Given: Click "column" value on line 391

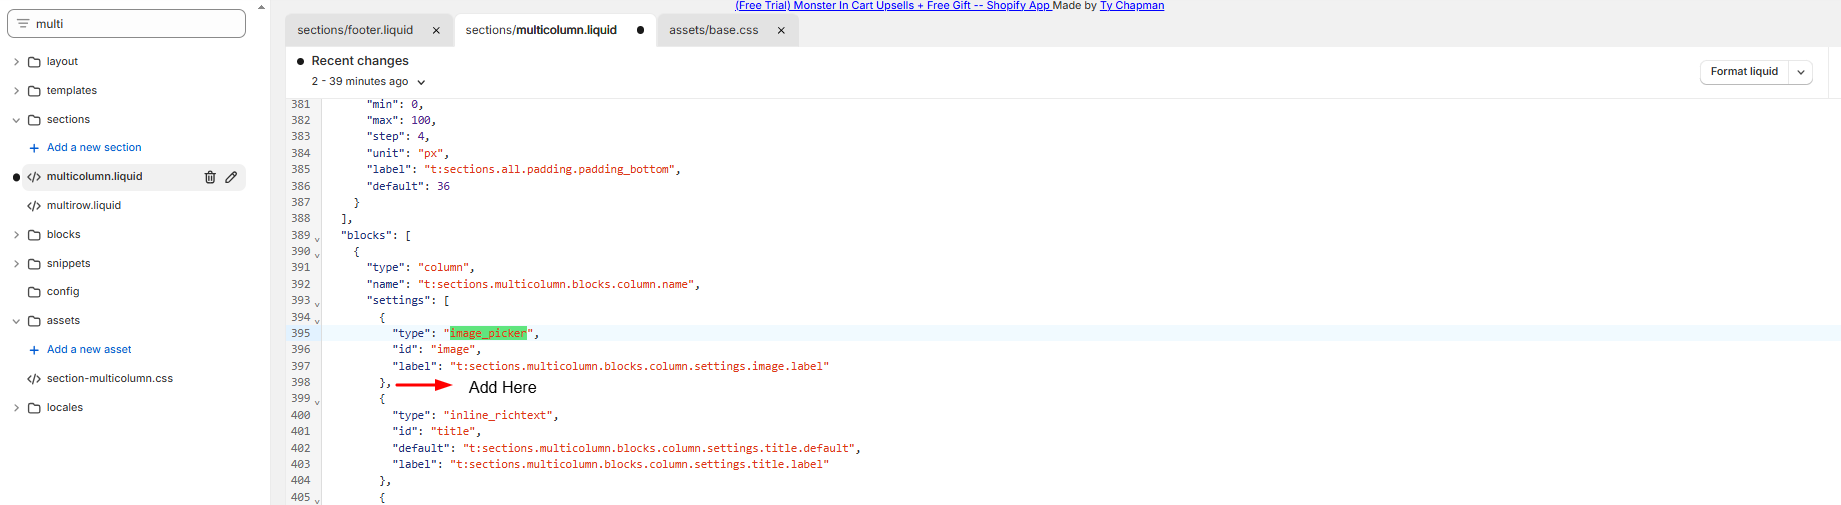Looking at the screenshot, I should click(x=444, y=268).
